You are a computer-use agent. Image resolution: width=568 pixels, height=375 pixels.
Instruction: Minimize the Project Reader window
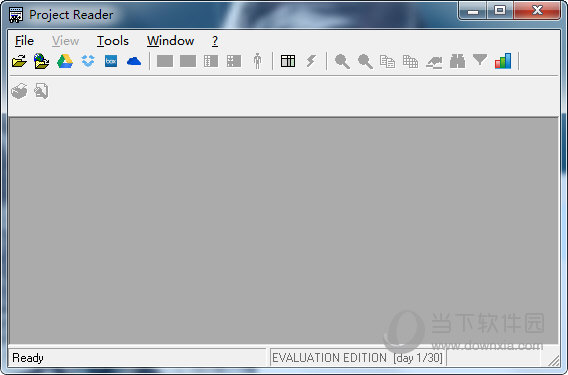[473, 11]
